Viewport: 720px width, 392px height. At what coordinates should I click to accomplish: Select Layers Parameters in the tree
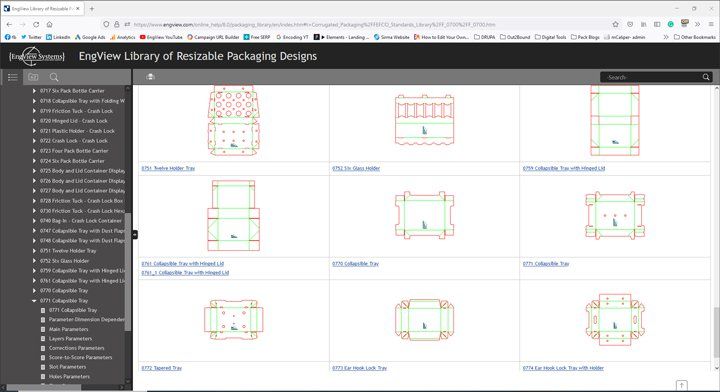click(x=70, y=339)
